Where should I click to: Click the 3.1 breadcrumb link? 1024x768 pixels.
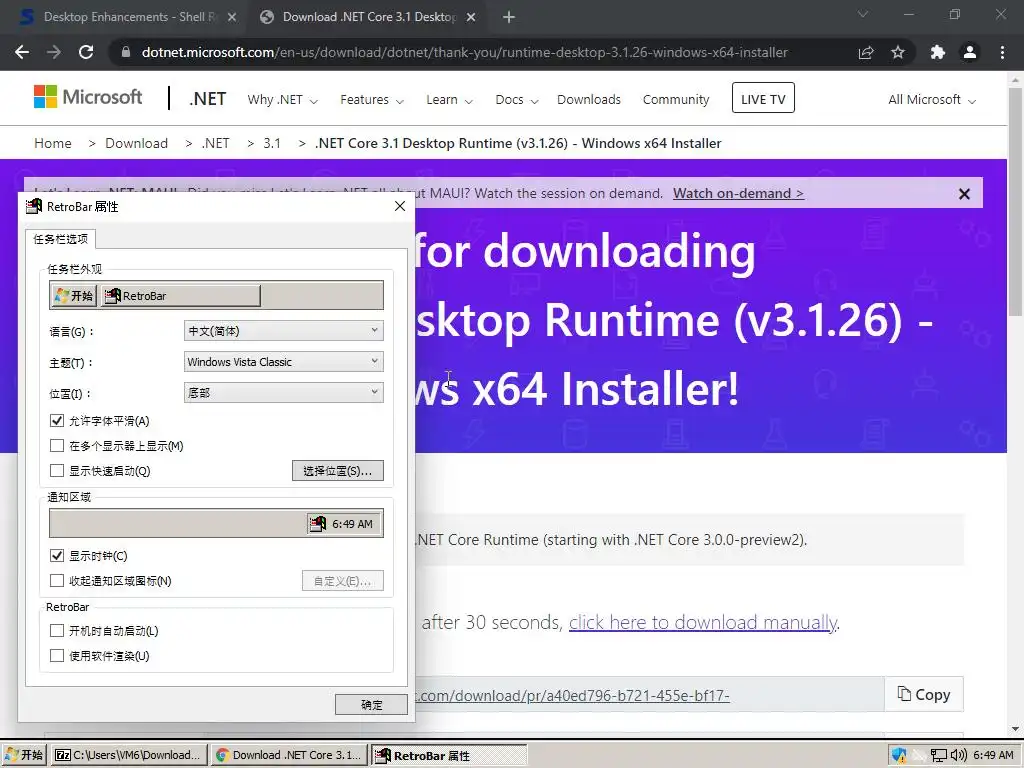(x=272, y=143)
